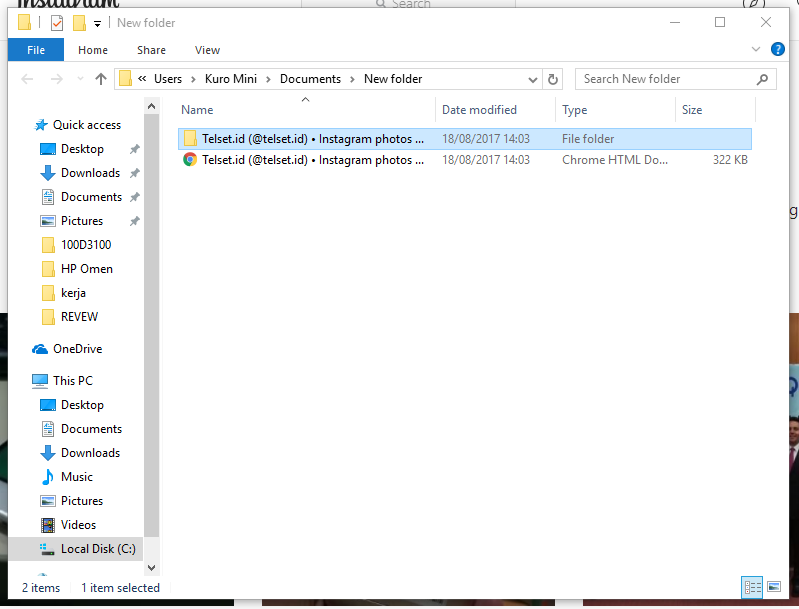Open the File menu tab
The height and width of the screenshot is (609, 799).
tap(36, 50)
